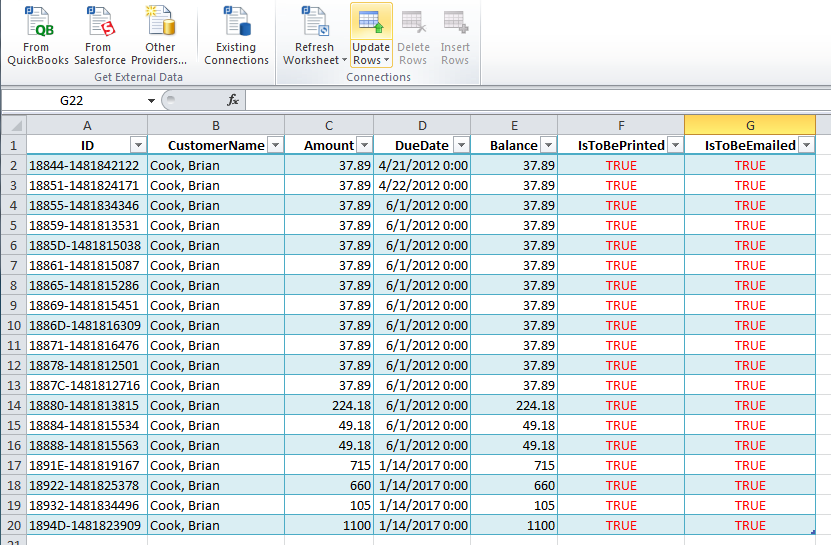Select row 17 header

(13, 465)
